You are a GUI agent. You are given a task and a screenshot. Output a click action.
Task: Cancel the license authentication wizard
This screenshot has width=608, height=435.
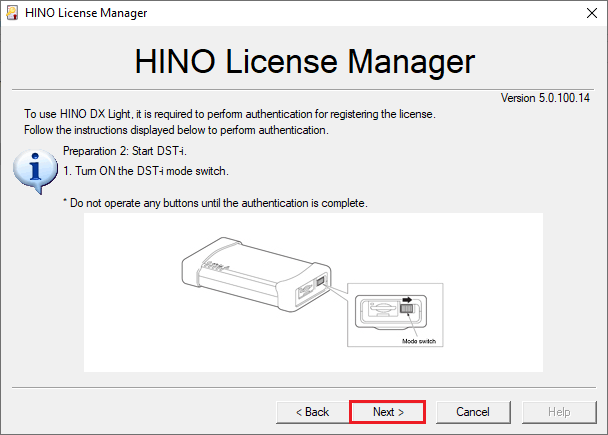click(473, 412)
